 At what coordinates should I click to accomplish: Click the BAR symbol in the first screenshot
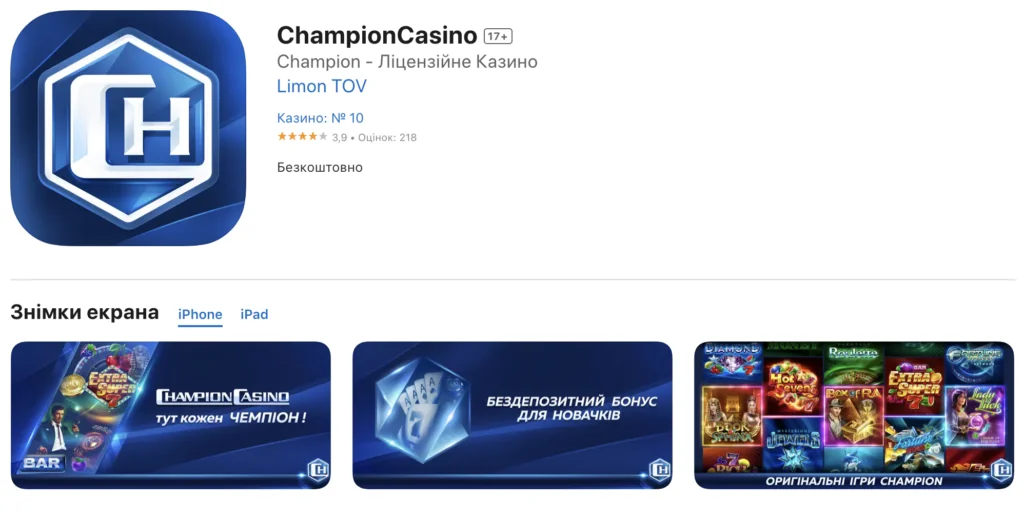coord(42,464)
